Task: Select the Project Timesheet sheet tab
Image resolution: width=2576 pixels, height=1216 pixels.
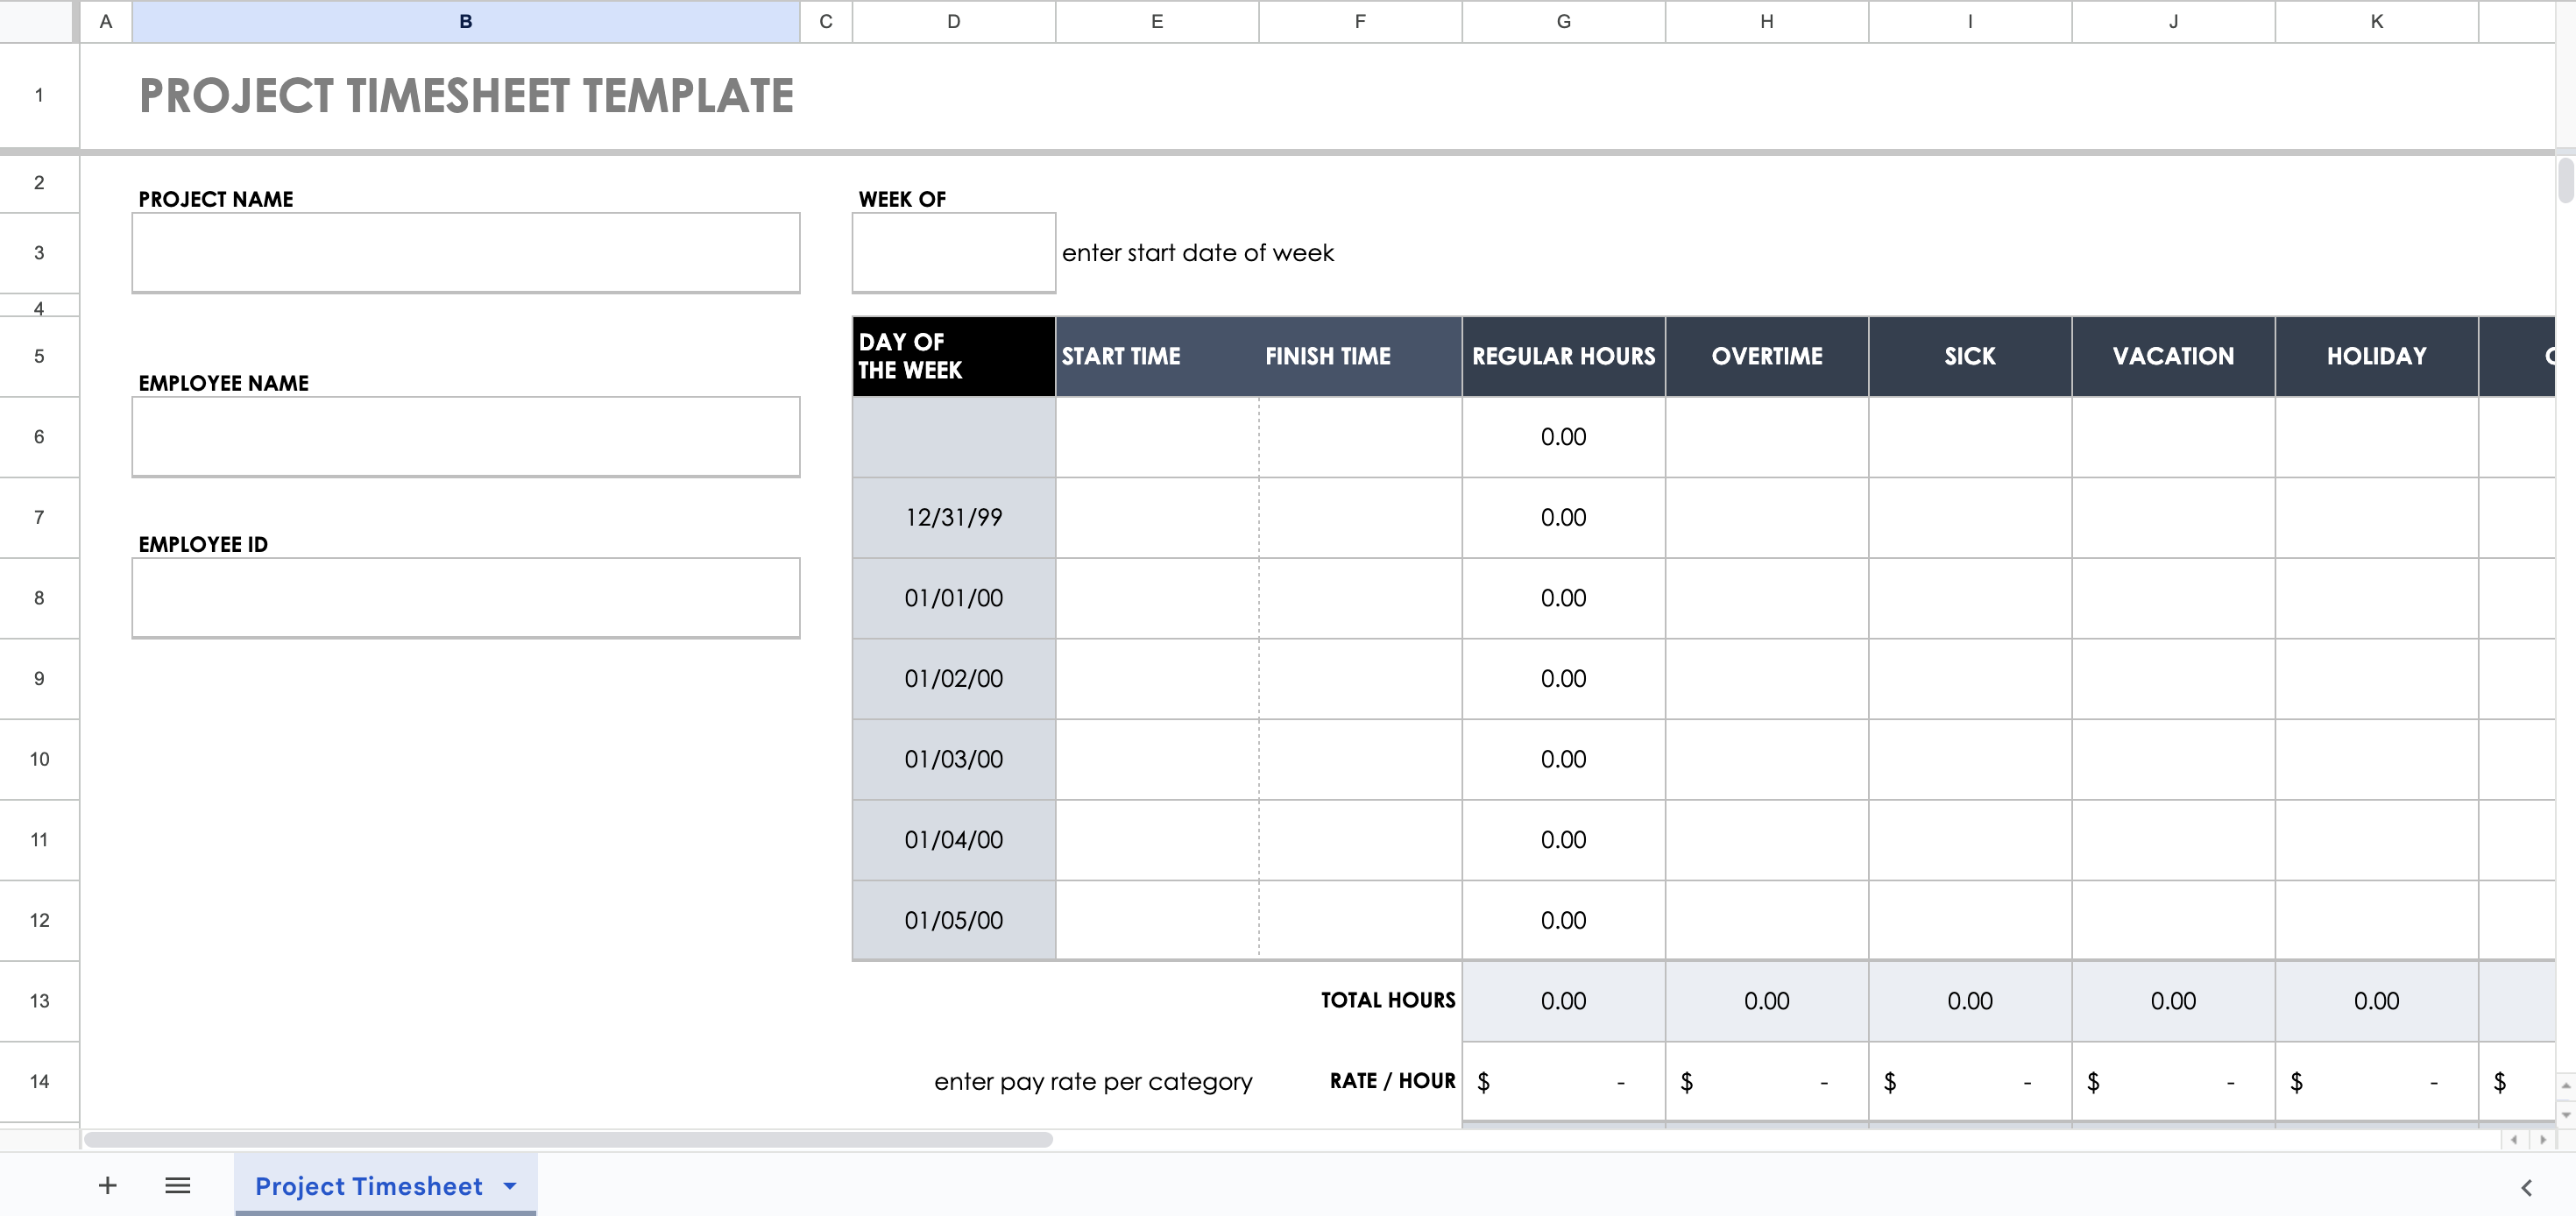Action: pos(368,1186)
